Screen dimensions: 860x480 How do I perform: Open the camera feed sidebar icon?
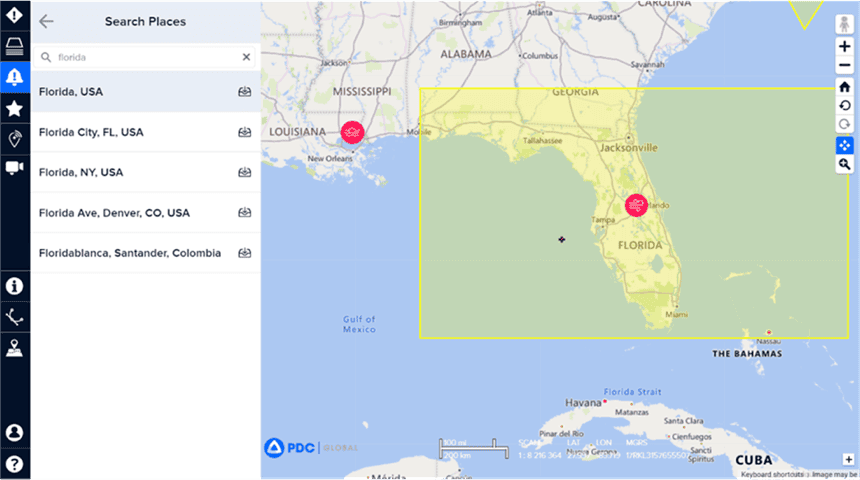14,167
